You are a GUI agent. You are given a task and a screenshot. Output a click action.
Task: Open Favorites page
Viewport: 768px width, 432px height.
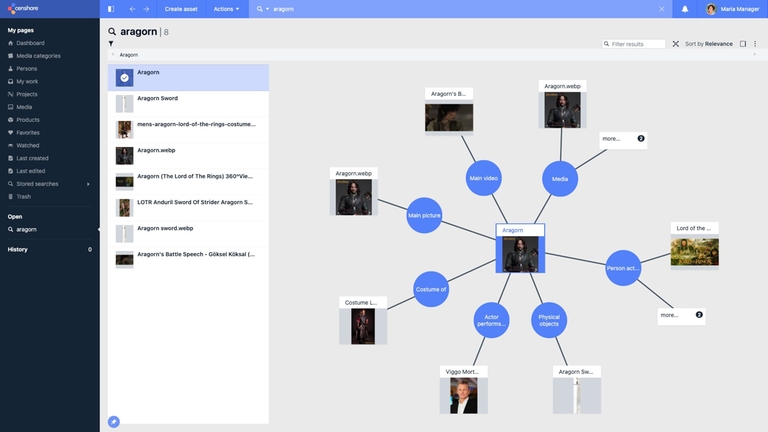28,132
